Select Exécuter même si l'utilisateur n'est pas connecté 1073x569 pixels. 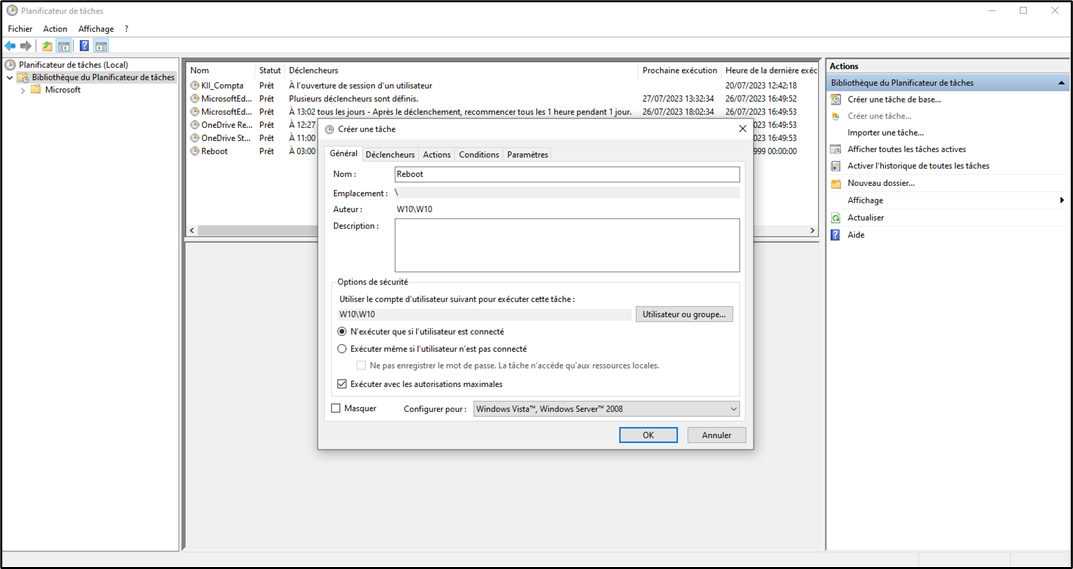342,349
